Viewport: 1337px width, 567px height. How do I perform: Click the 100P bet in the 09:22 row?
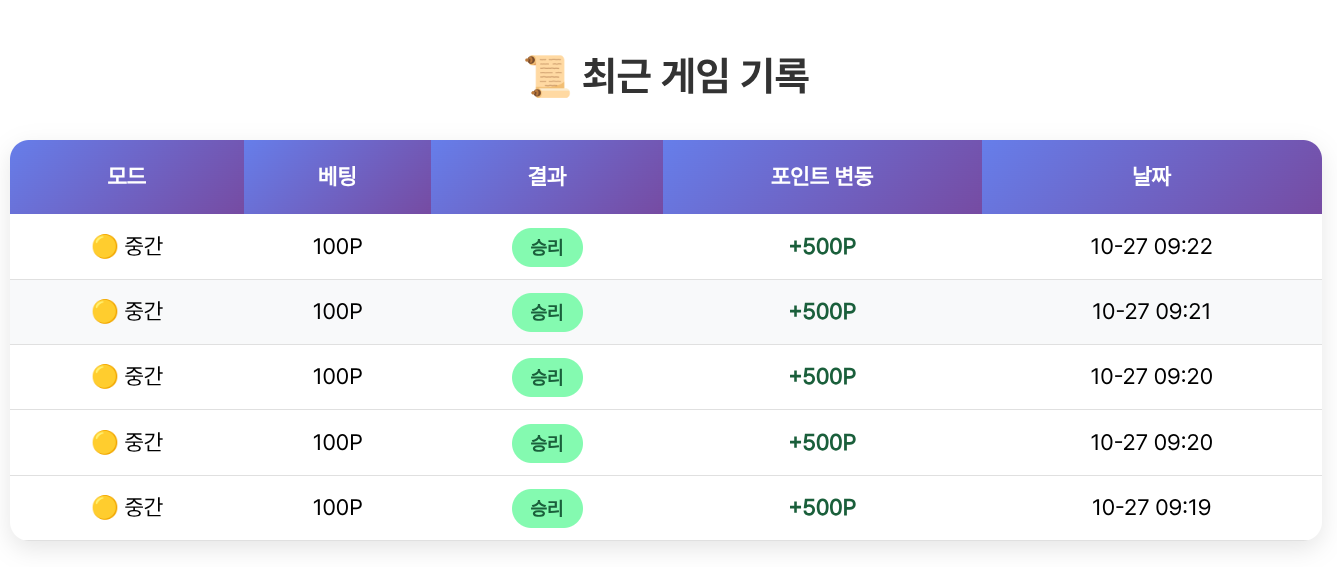pyautogui.click(x=337, y=247)
